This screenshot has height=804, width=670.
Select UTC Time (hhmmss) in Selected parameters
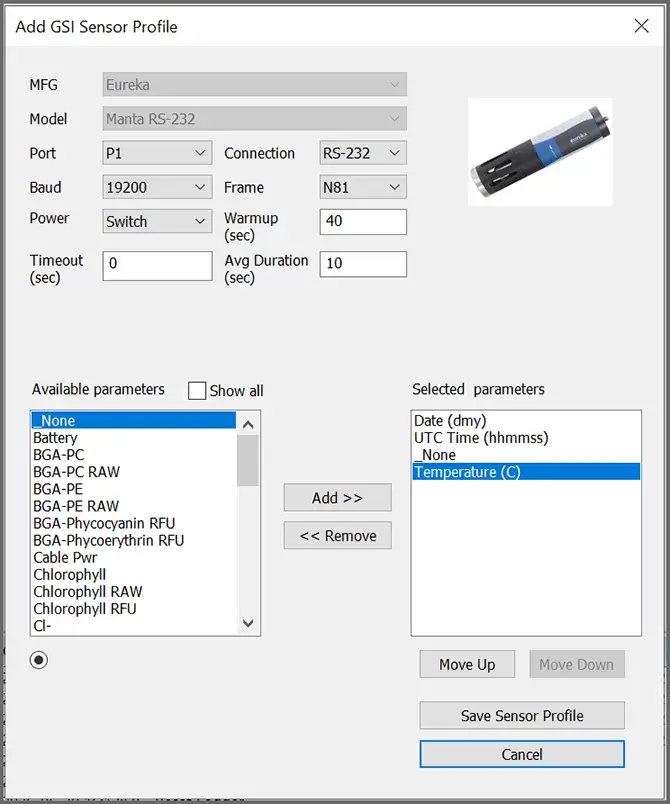(x=526, y=438)
